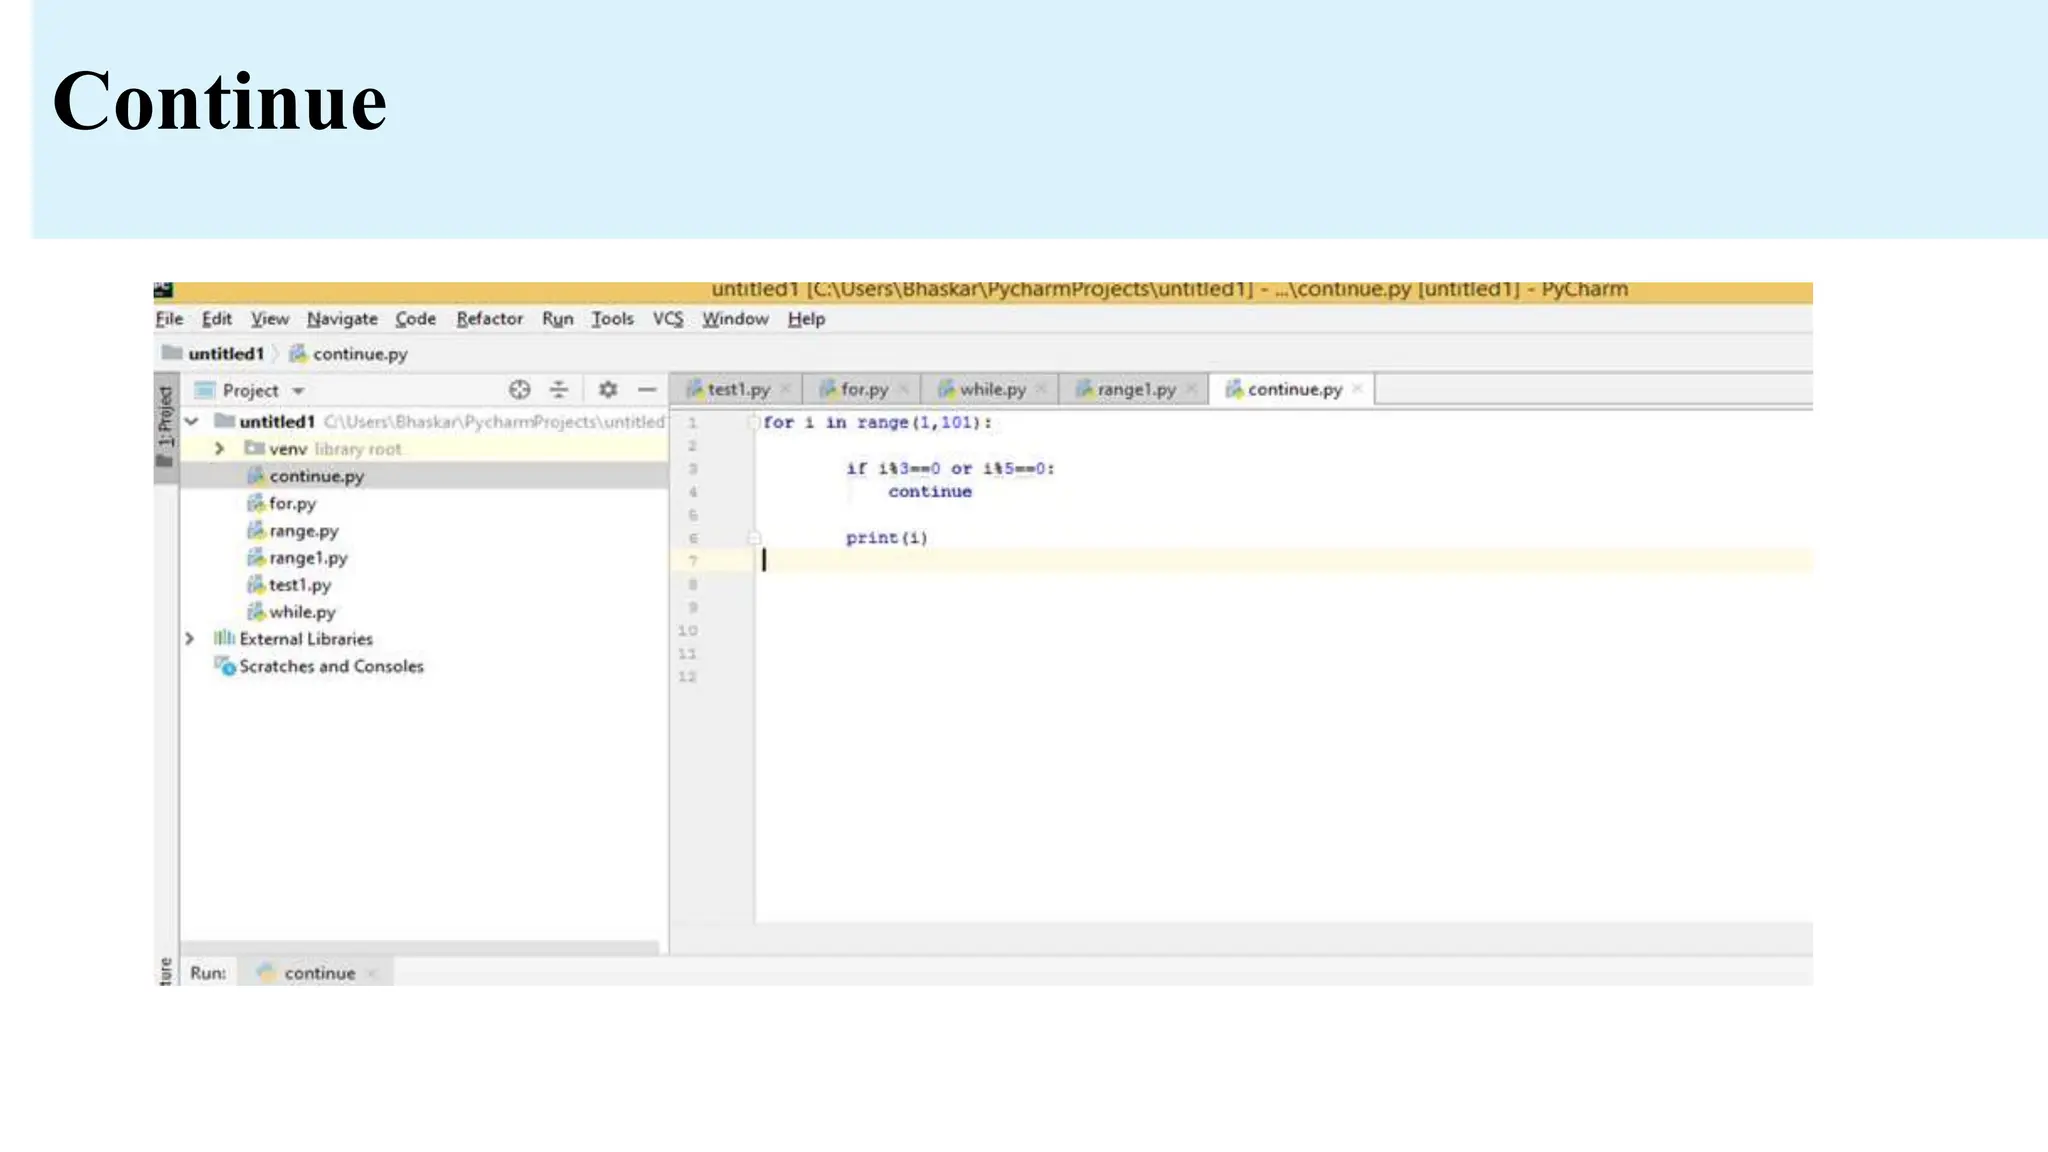The width and height of the screenshot is (2048, 1152).
Task: Open the Help menu
Action: pyautogui.click(x=806, y=319)
